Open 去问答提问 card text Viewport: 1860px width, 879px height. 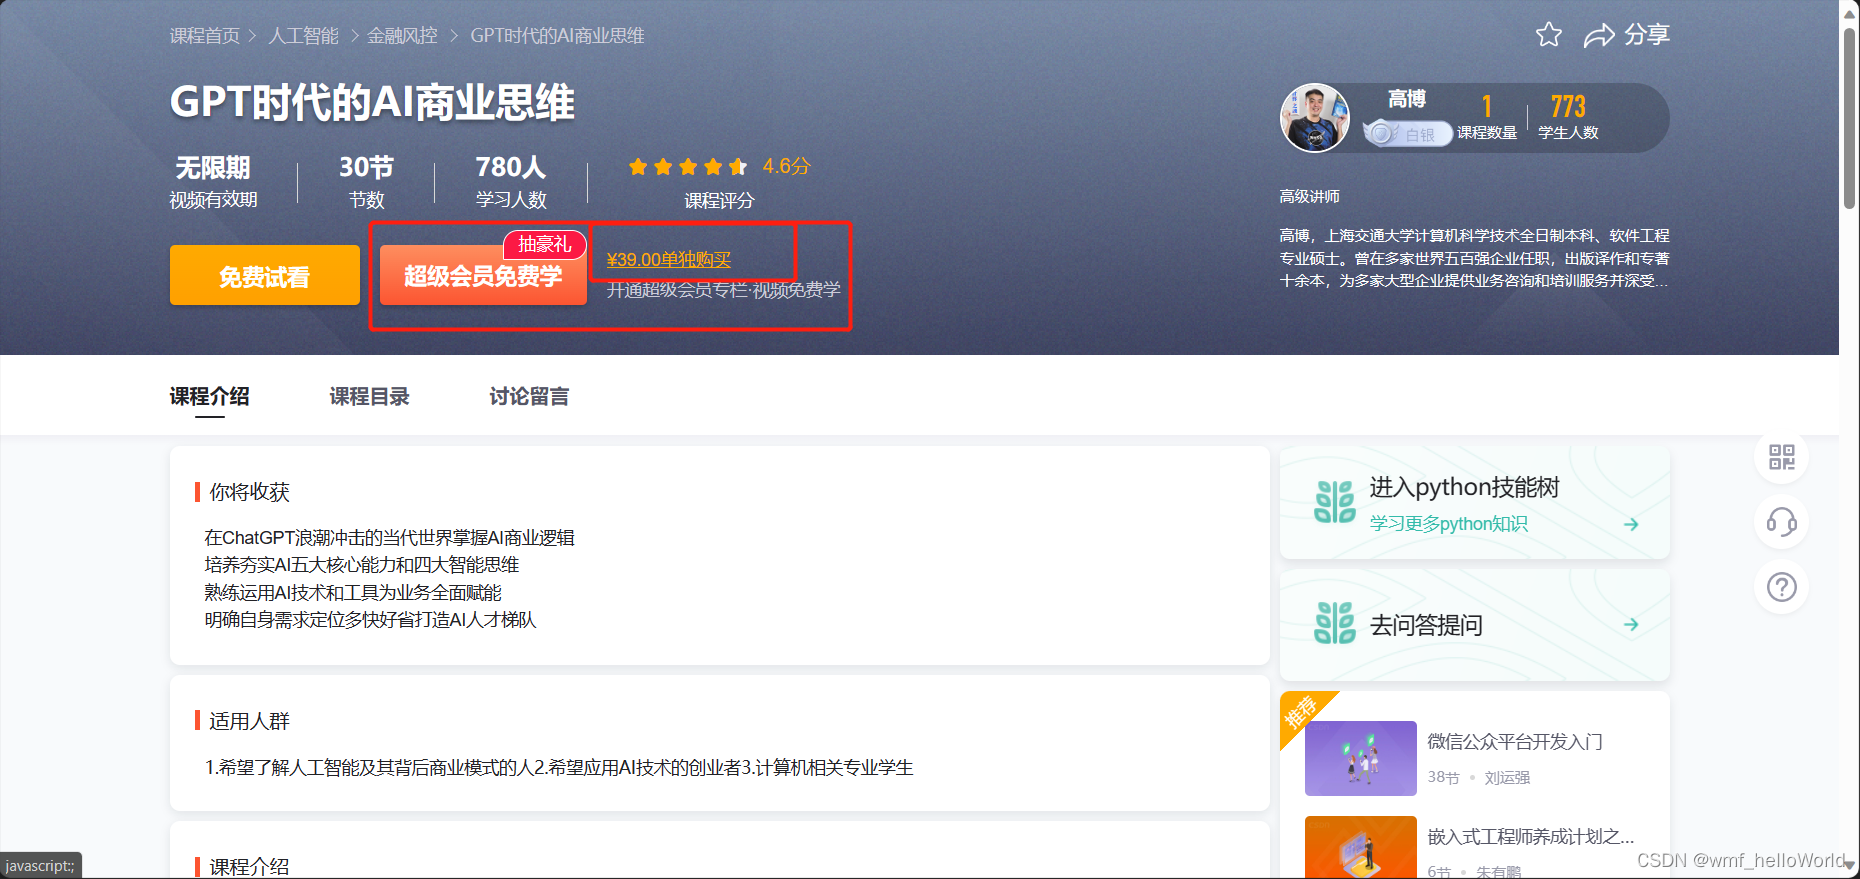(1426, 625)
